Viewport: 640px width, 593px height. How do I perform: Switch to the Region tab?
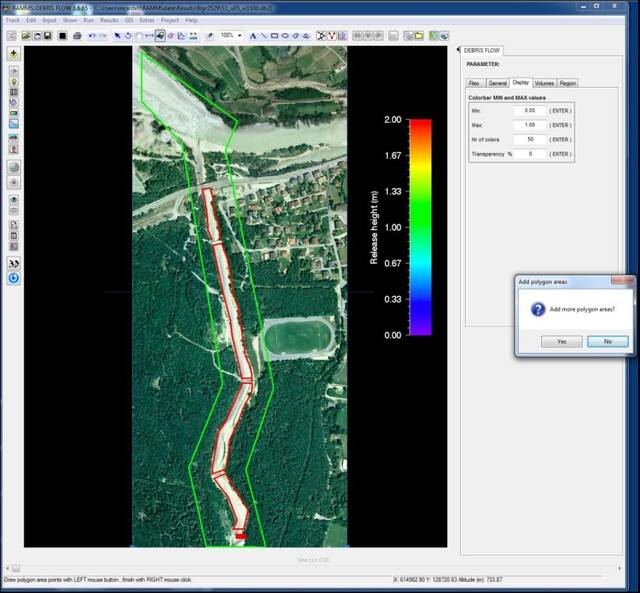click(x=568, y=83)
